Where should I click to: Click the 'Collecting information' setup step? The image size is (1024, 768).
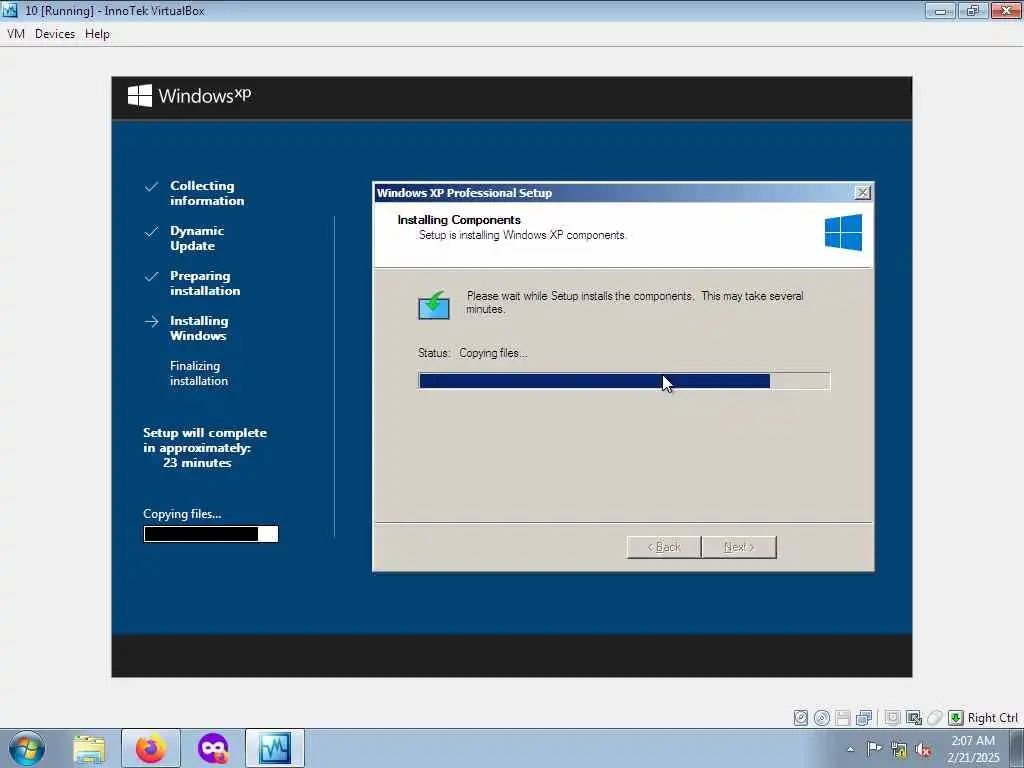[x=207, y=193]
